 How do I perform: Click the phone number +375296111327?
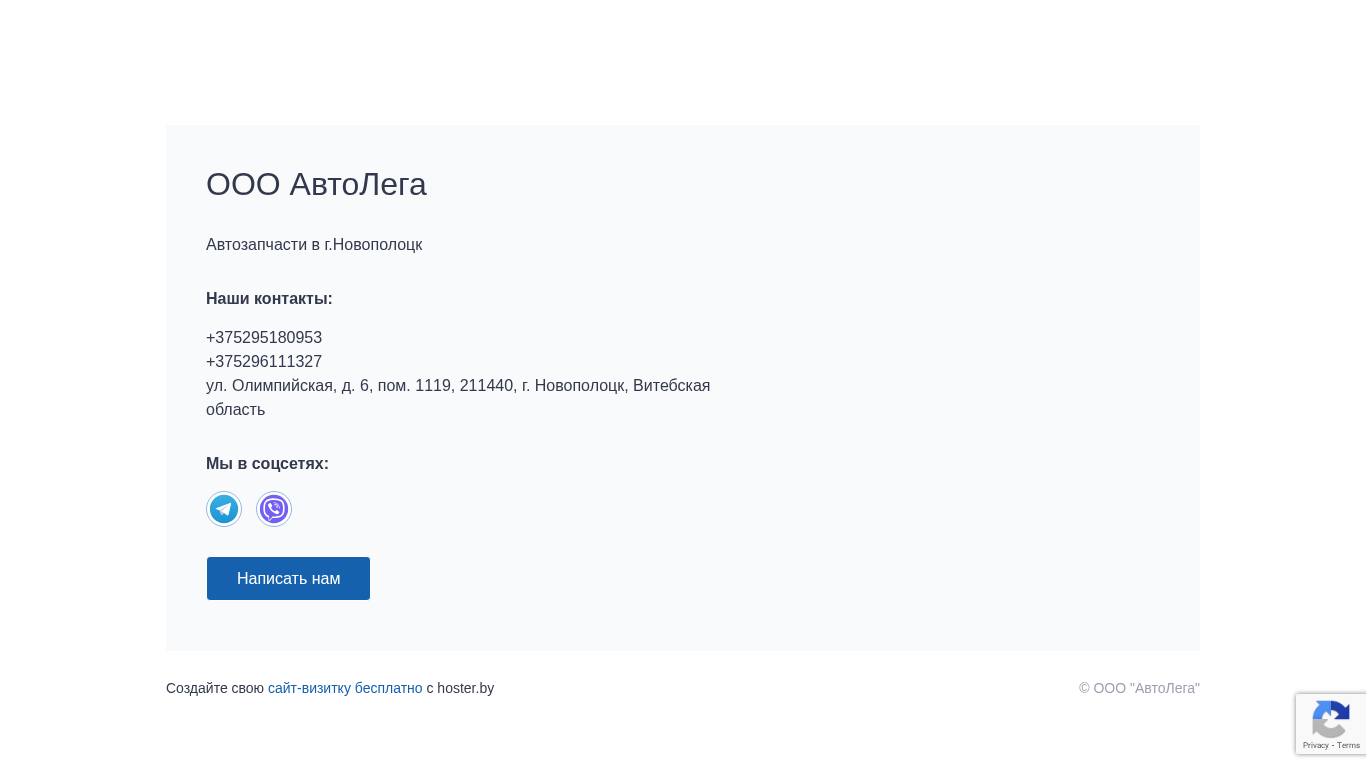coord(264,362)
